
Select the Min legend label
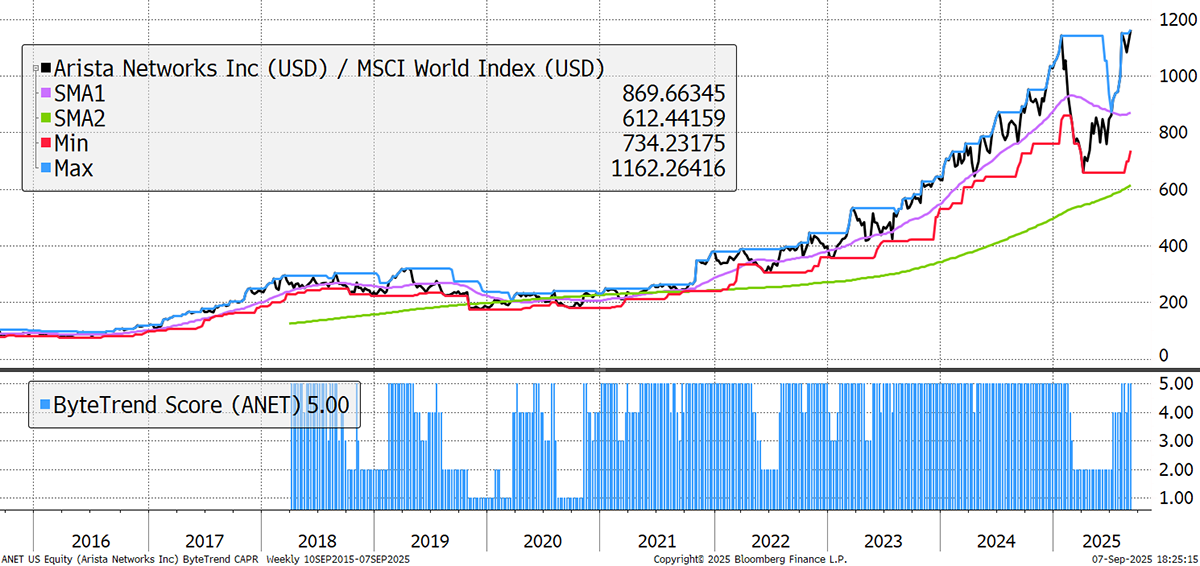(x=73, y=144)
